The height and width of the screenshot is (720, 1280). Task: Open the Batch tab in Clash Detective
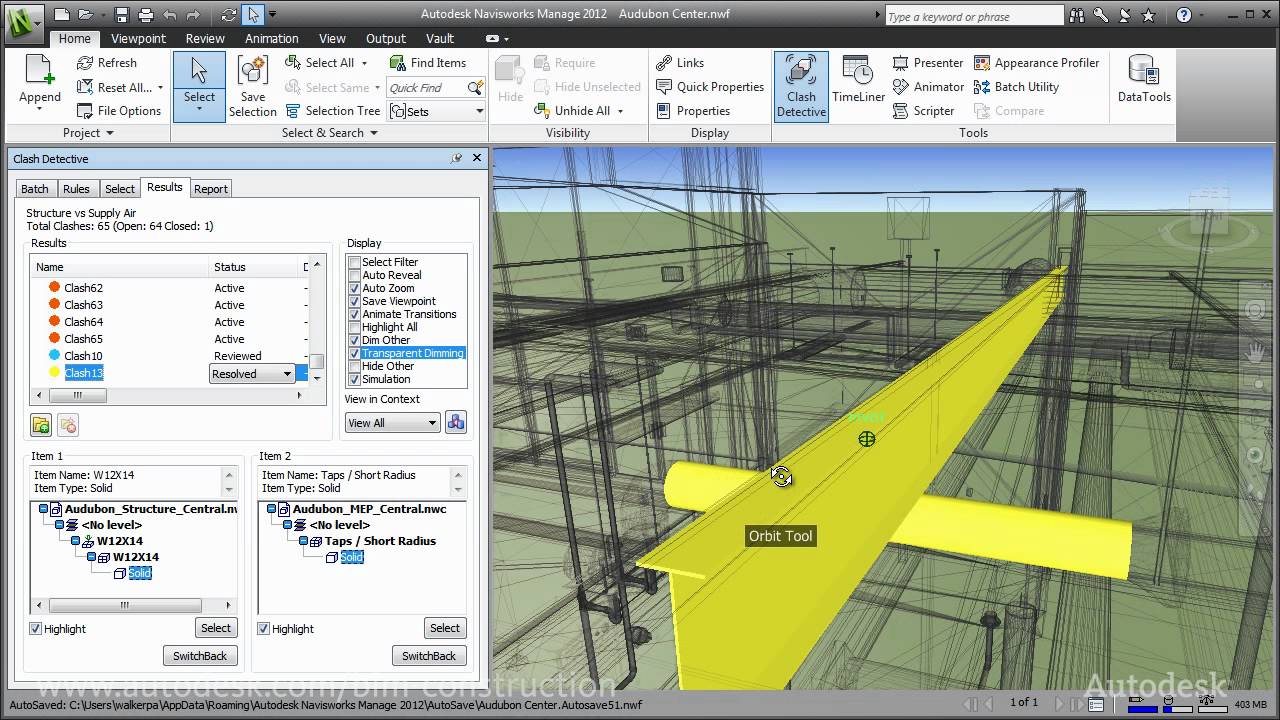pos(35,189)
